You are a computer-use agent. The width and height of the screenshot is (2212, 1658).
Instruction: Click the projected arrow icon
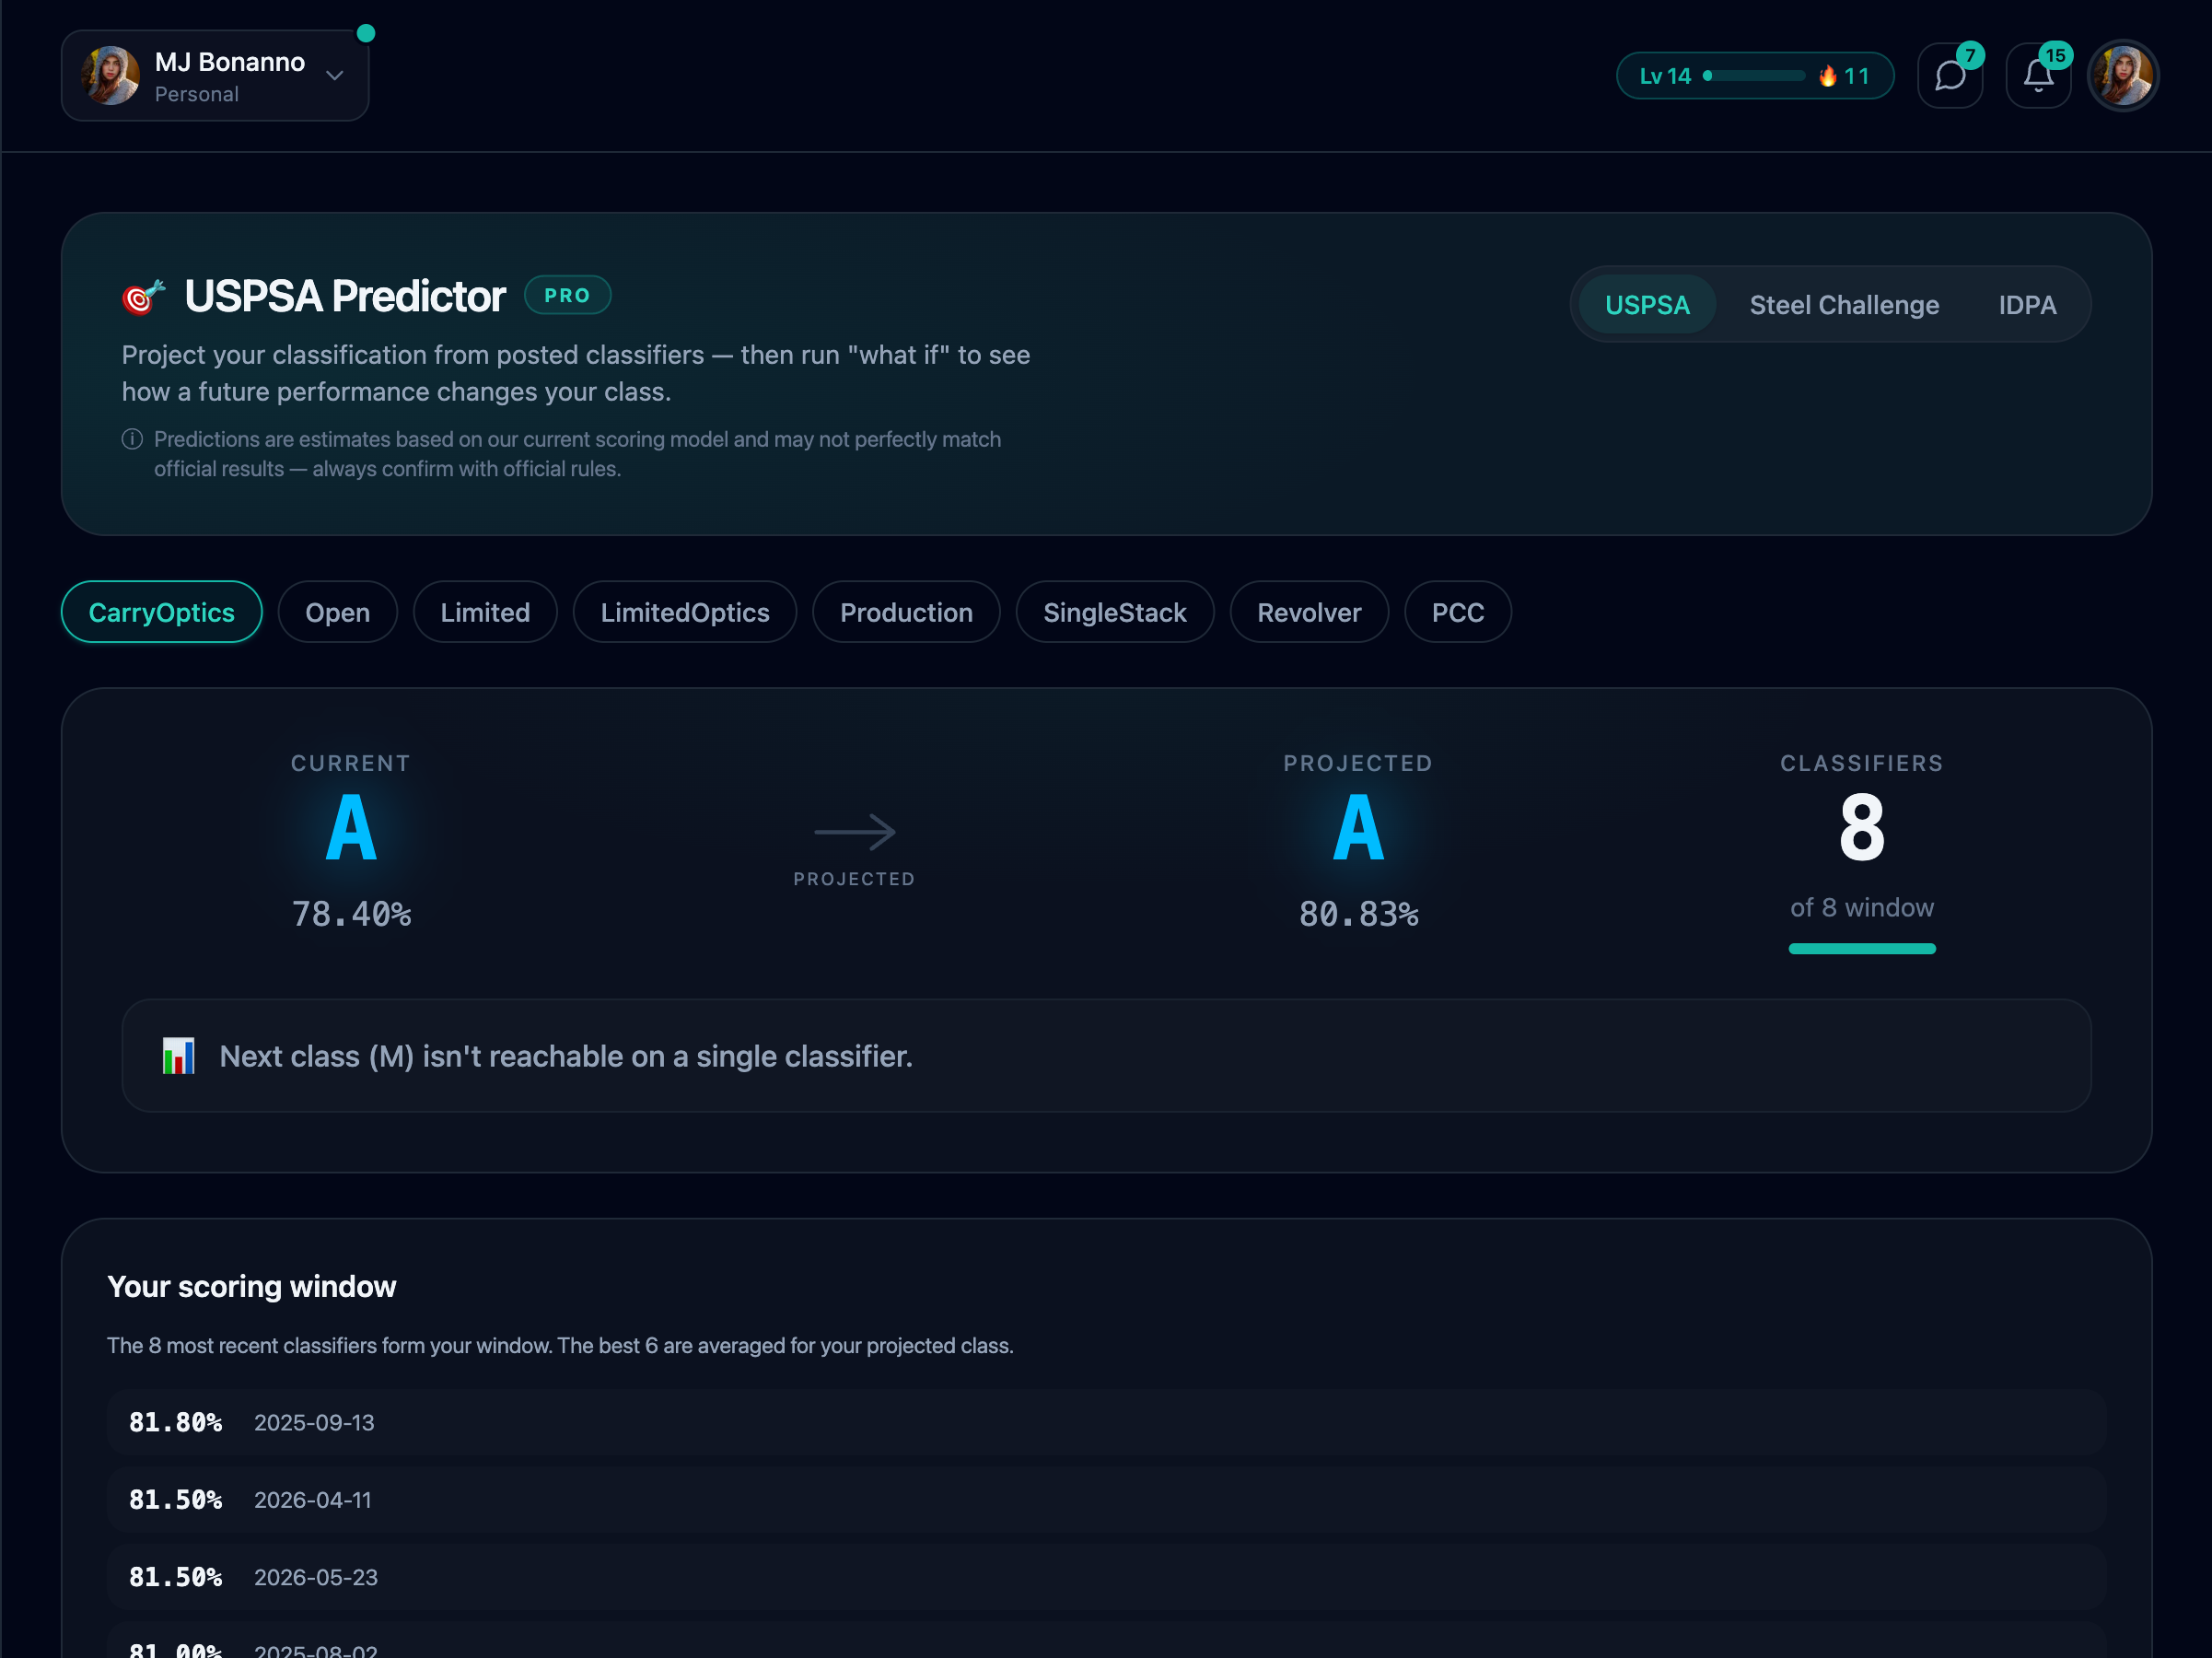point(855,831)
